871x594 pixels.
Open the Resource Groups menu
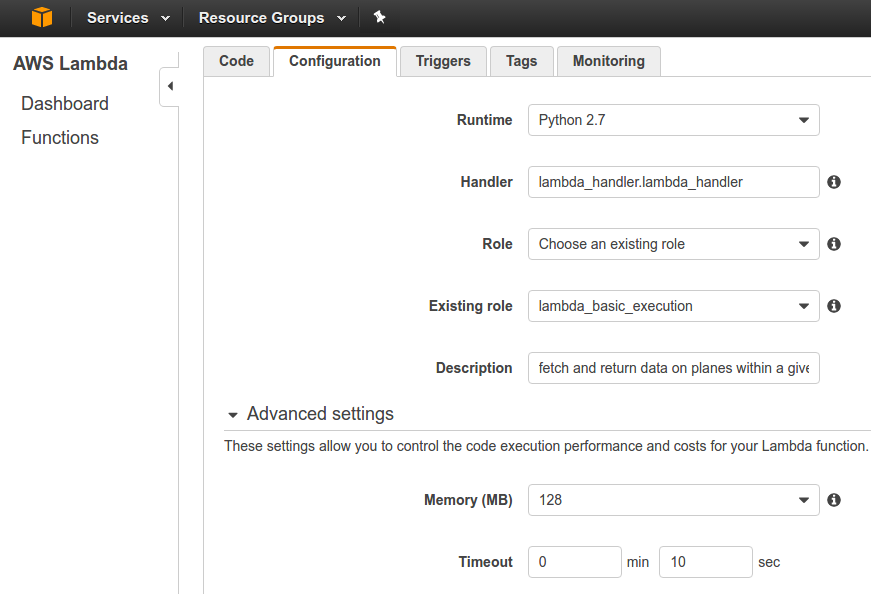[272, 18]
